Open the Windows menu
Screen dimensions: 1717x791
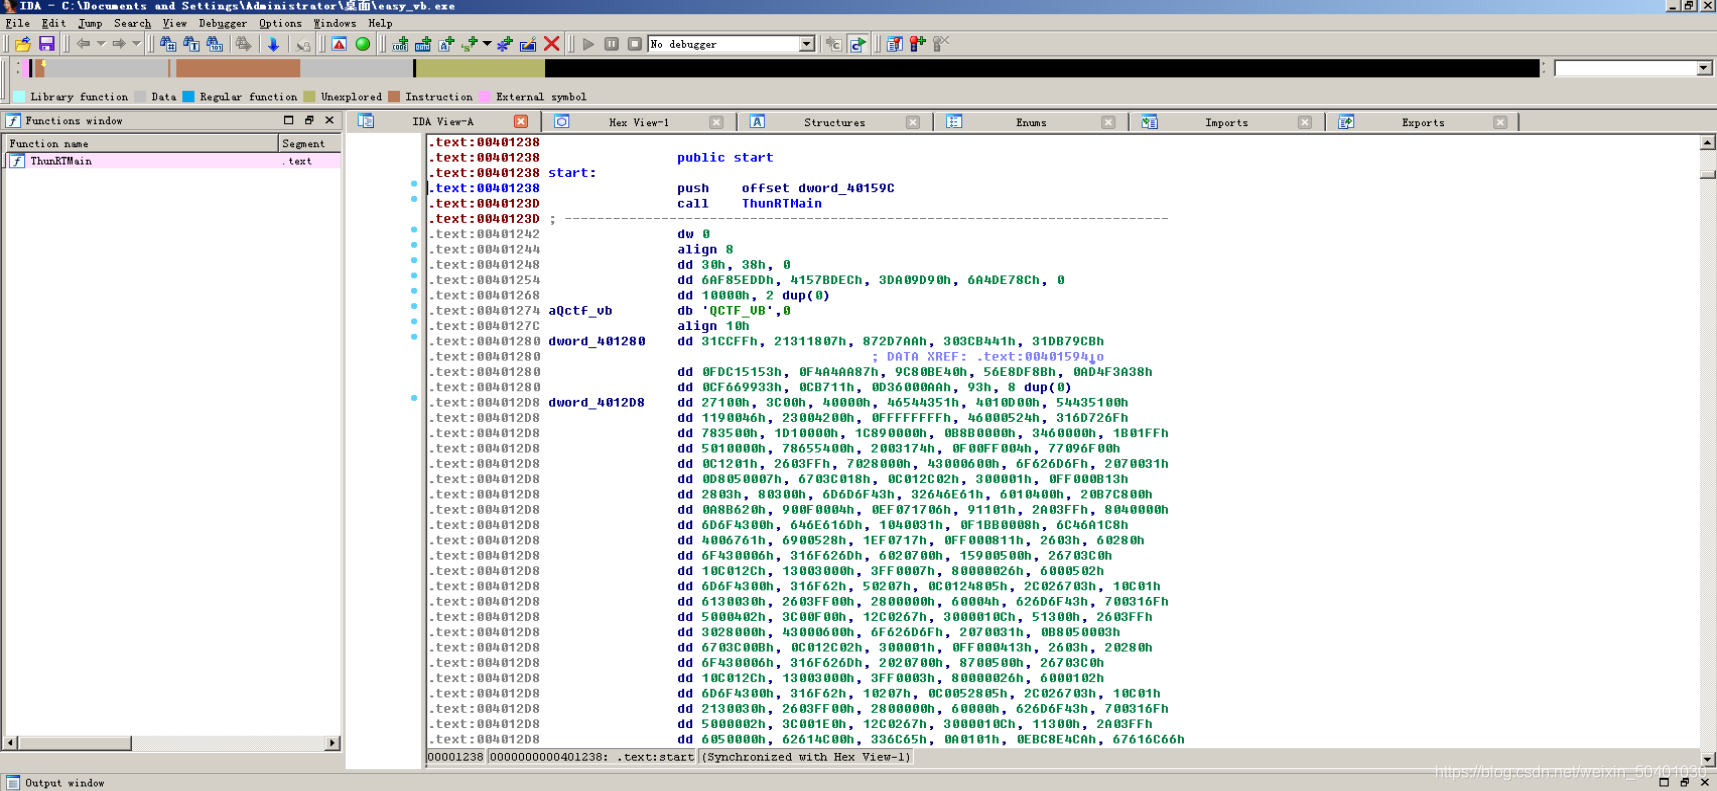click(x=334, y=23)
